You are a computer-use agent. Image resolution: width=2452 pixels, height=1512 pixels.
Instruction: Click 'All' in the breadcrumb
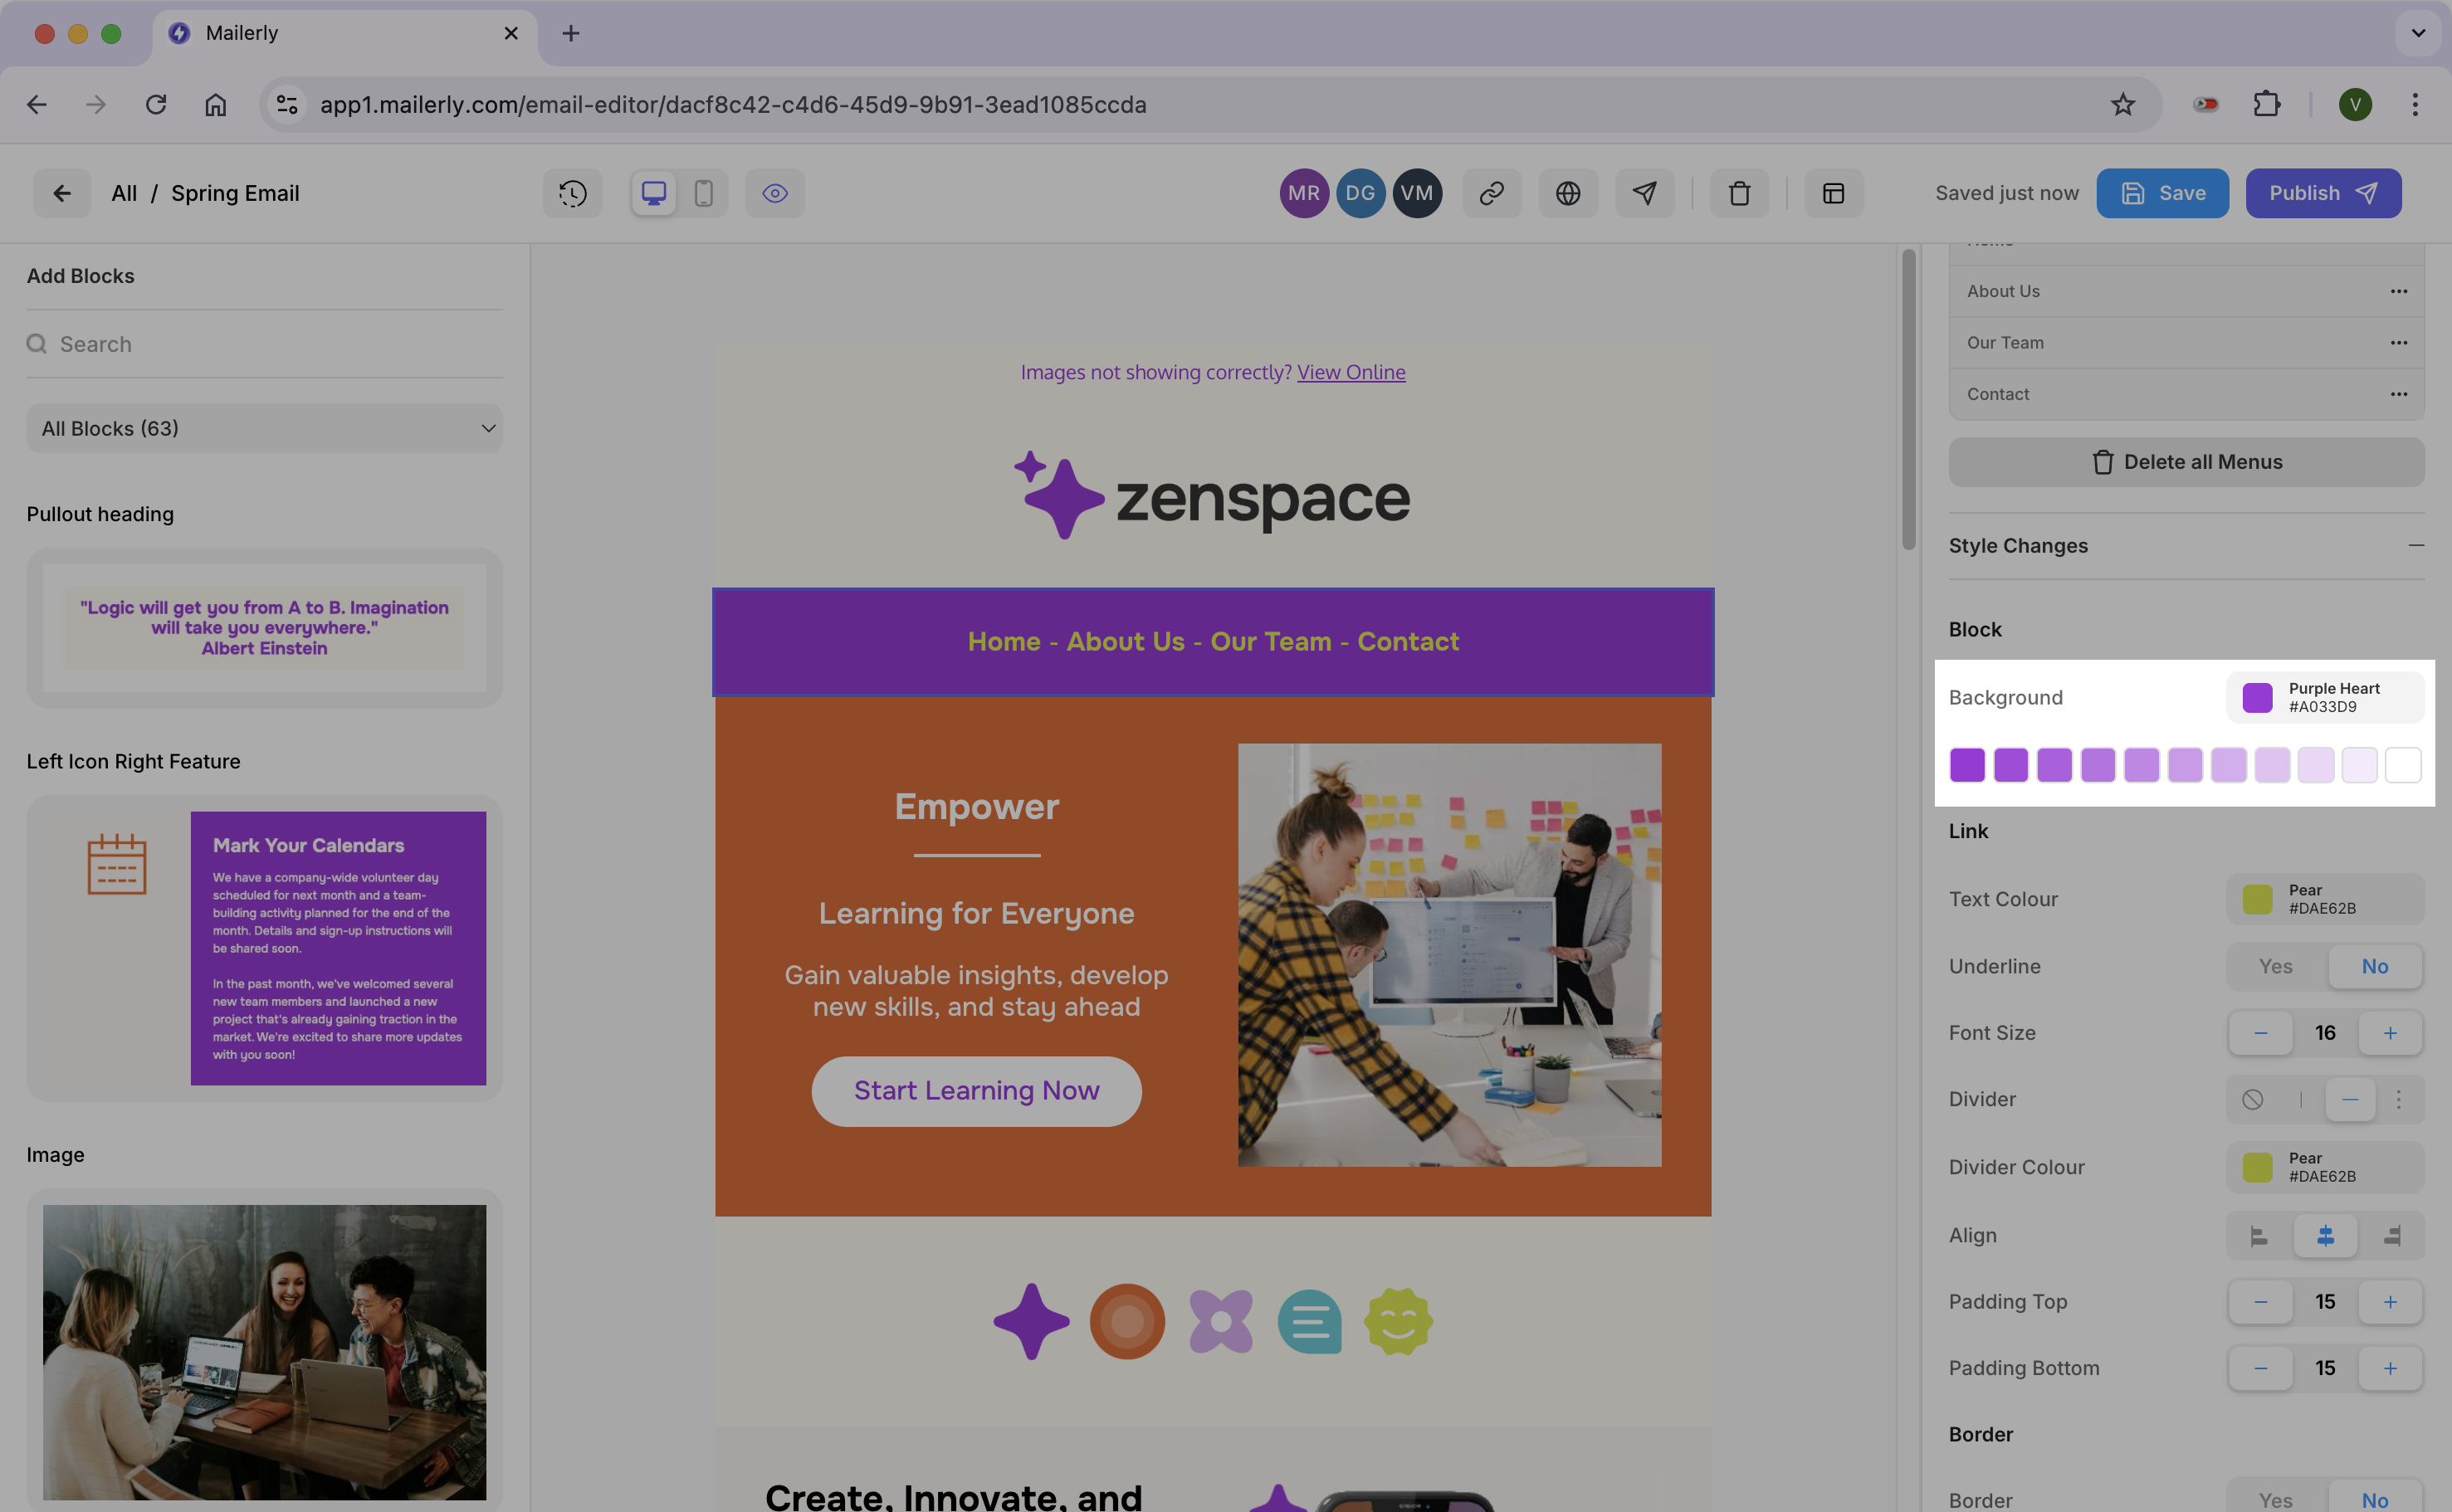coord(124,193)
